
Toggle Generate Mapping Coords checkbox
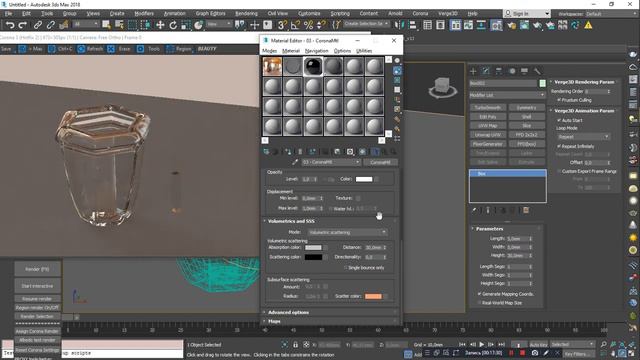pyautogui.click(x=479, y=294)
